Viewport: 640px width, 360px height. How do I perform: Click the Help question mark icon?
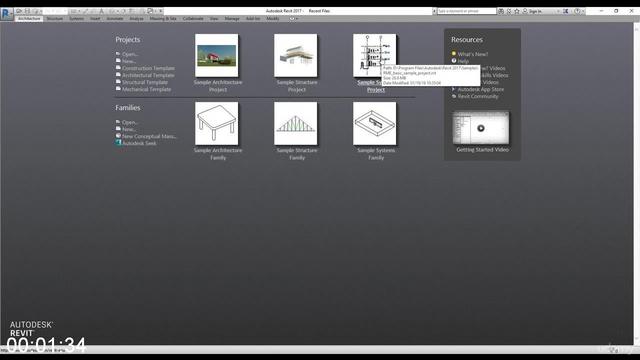[x=577, y=11]
